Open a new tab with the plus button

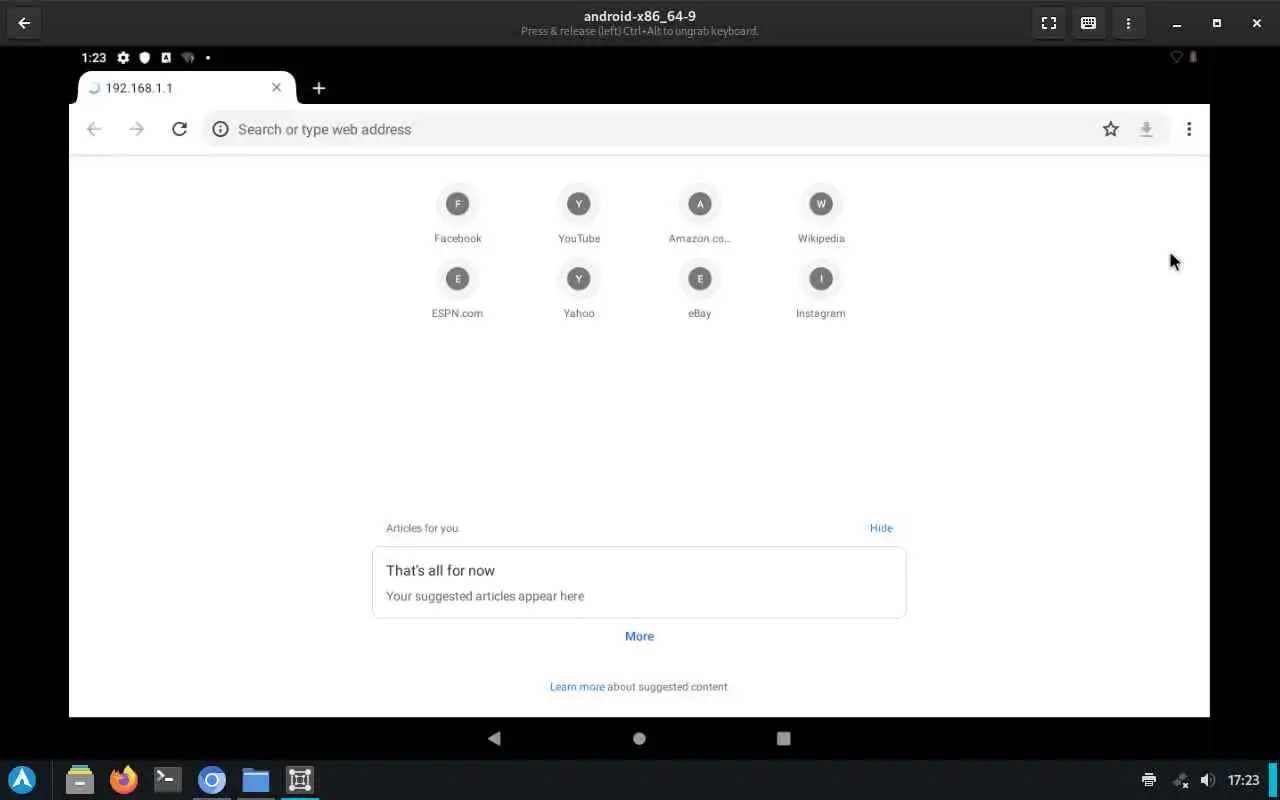tap(318, 88)
